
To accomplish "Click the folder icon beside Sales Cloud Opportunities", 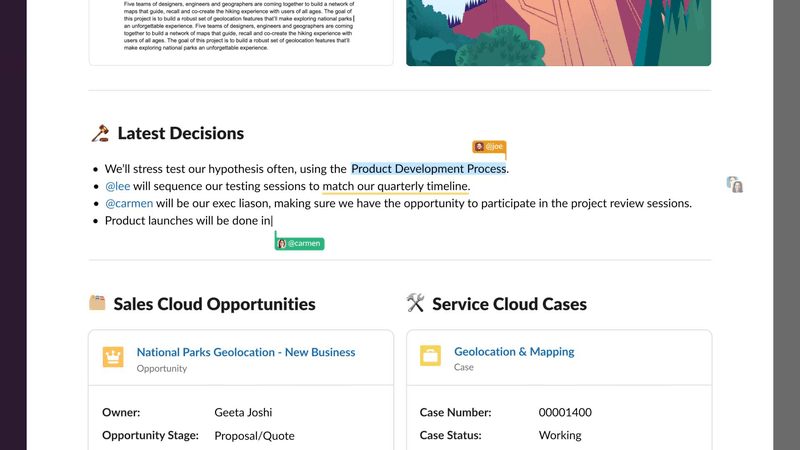I will 97,303.
